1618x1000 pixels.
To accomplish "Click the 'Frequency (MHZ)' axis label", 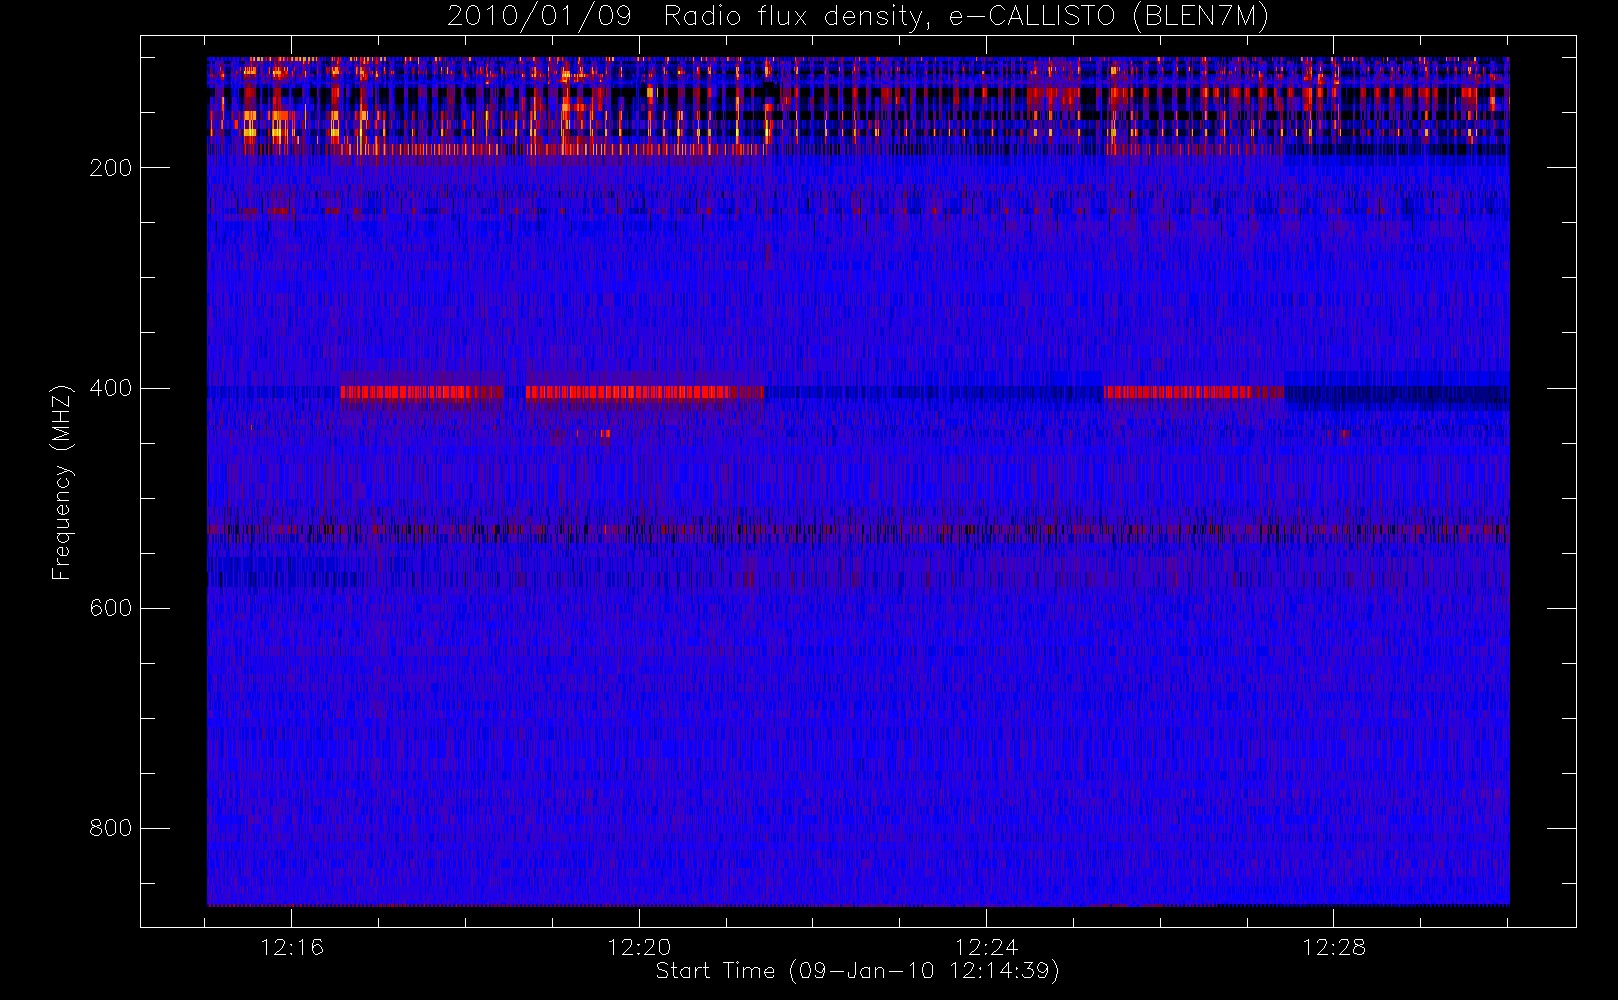I will [62, 482].
